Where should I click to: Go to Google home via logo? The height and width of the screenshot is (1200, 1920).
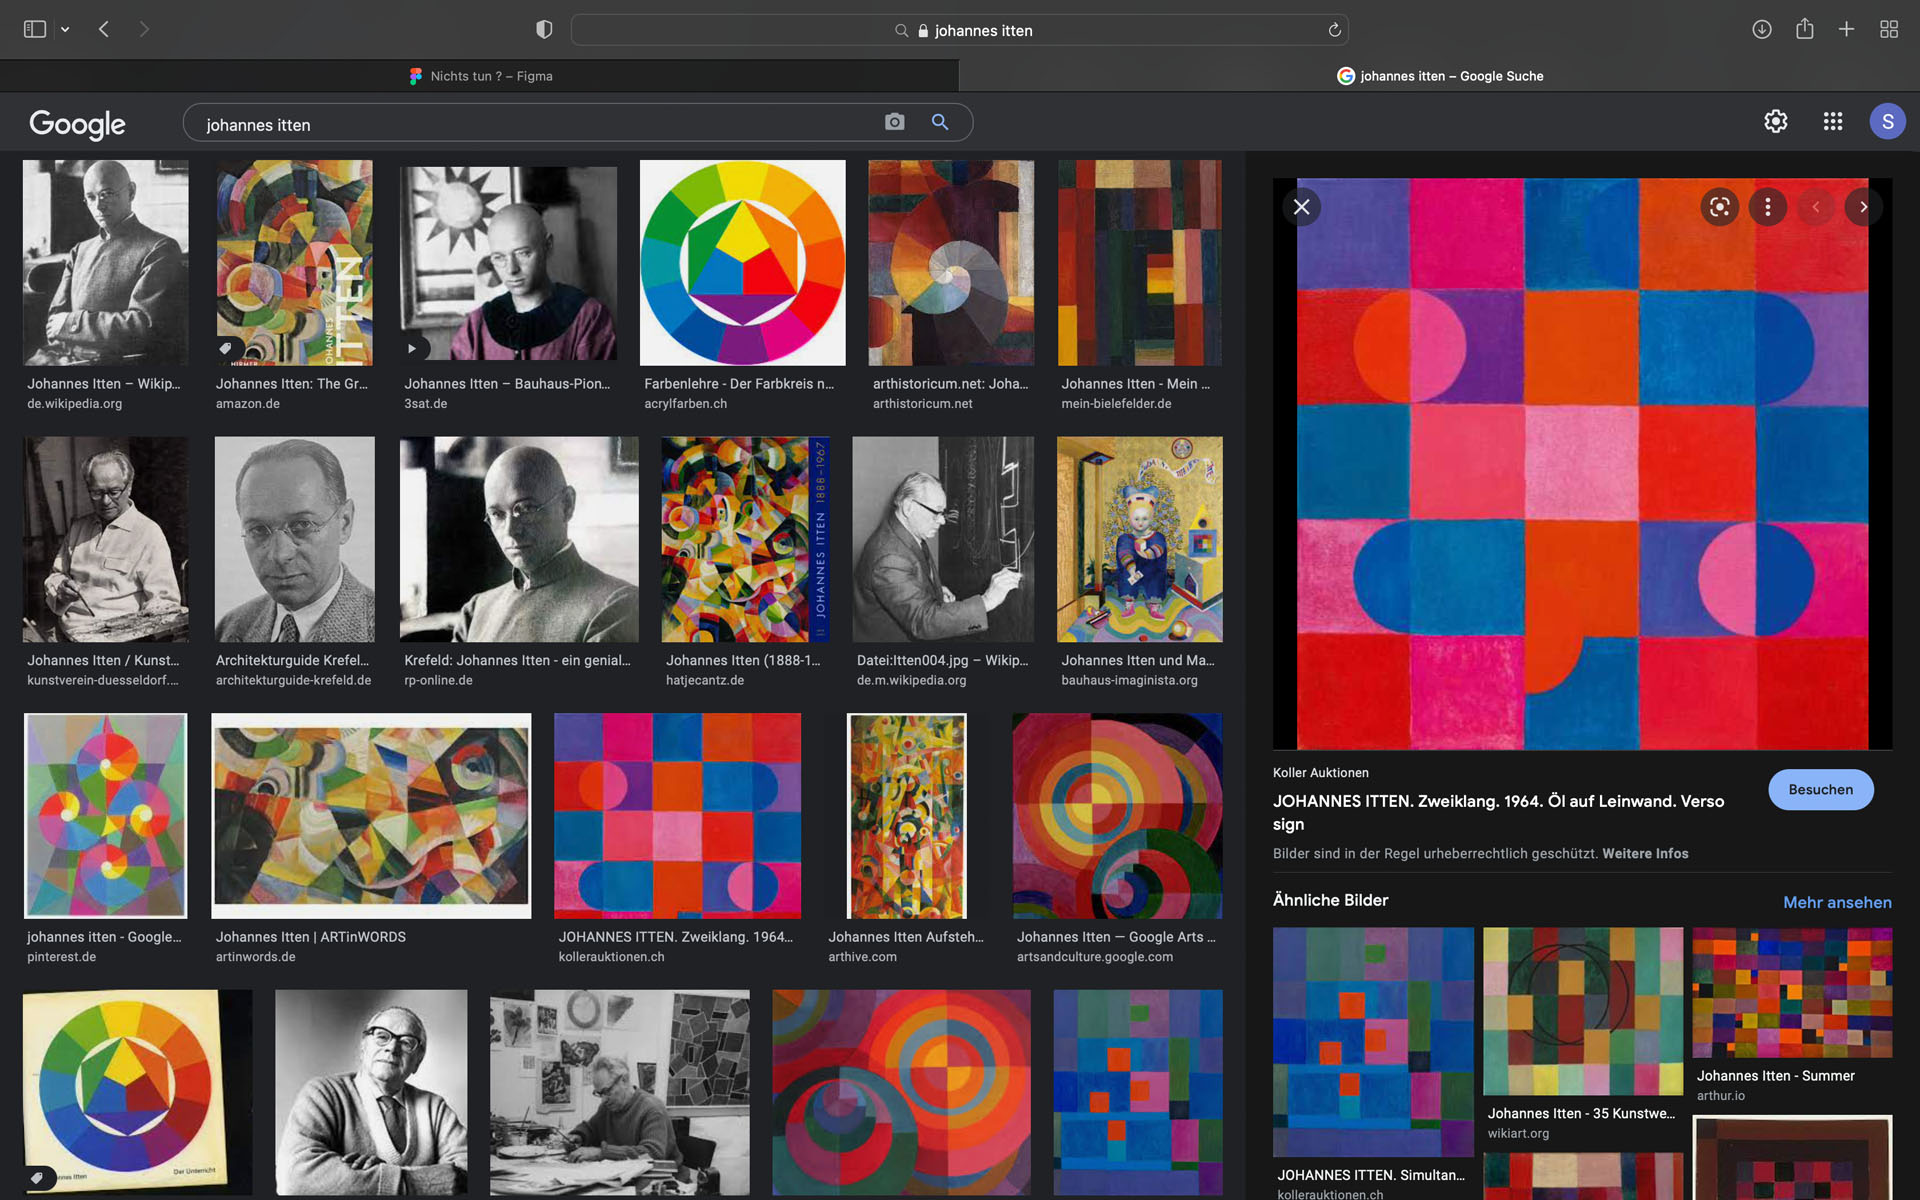click(77, 124)
